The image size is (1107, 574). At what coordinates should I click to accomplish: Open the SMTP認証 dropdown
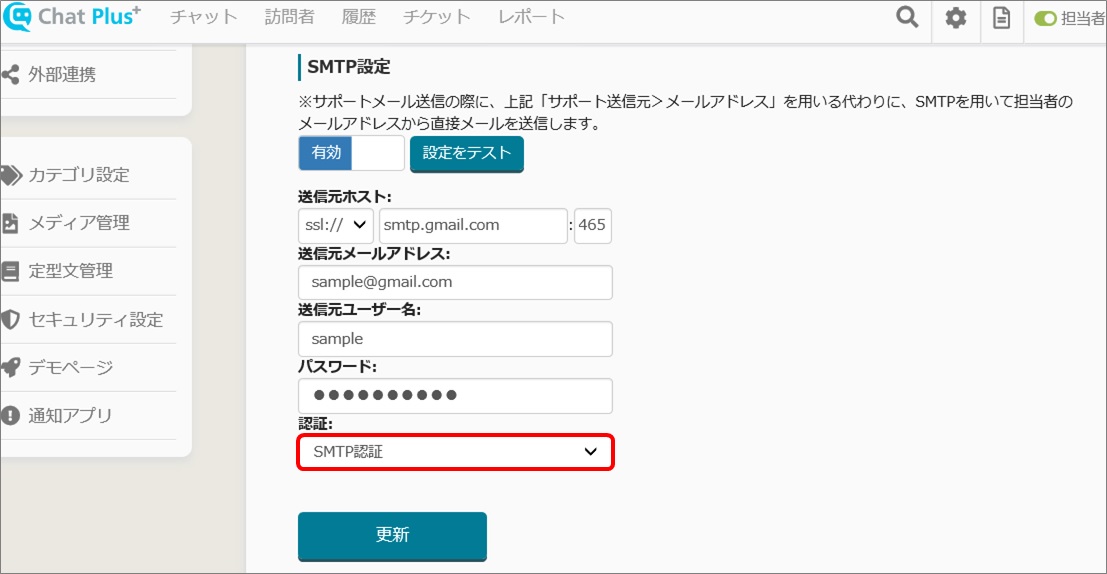coord(455,452)
